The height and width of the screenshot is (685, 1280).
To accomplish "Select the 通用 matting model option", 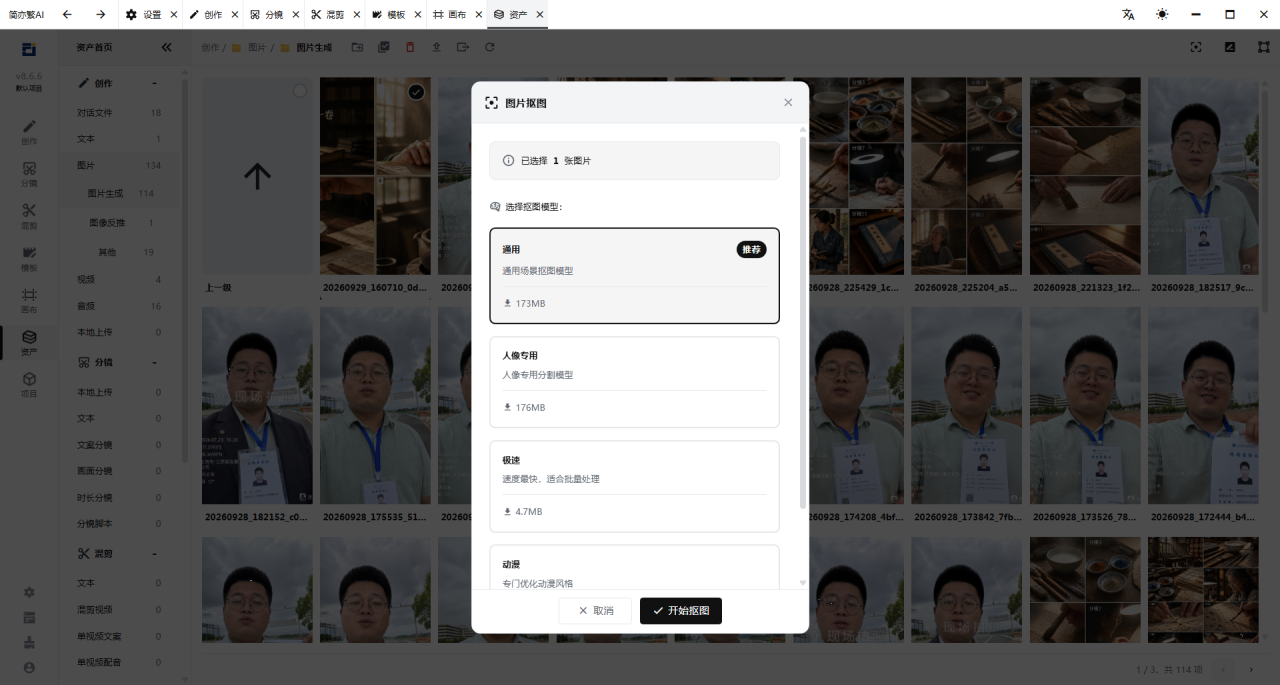I will coord(634,276).
